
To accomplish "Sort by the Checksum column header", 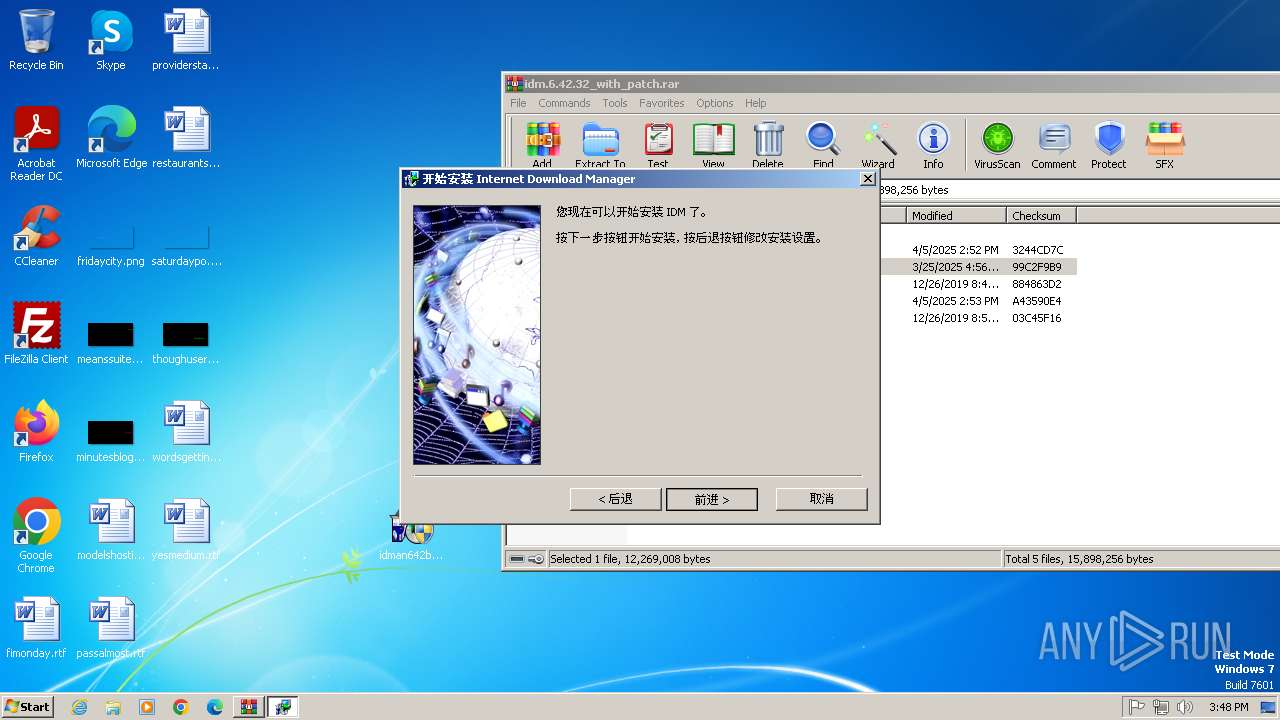I will [1041, 216].
